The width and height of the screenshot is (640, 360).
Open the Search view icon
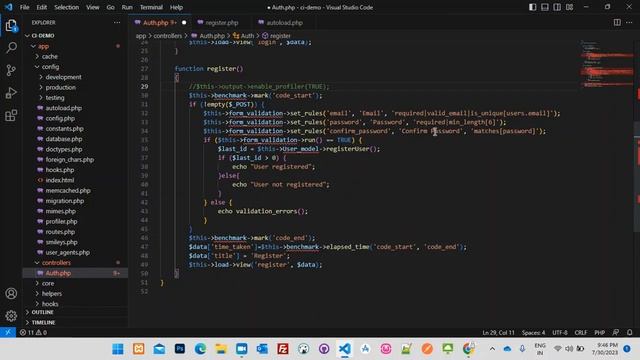tap(11, 48)
